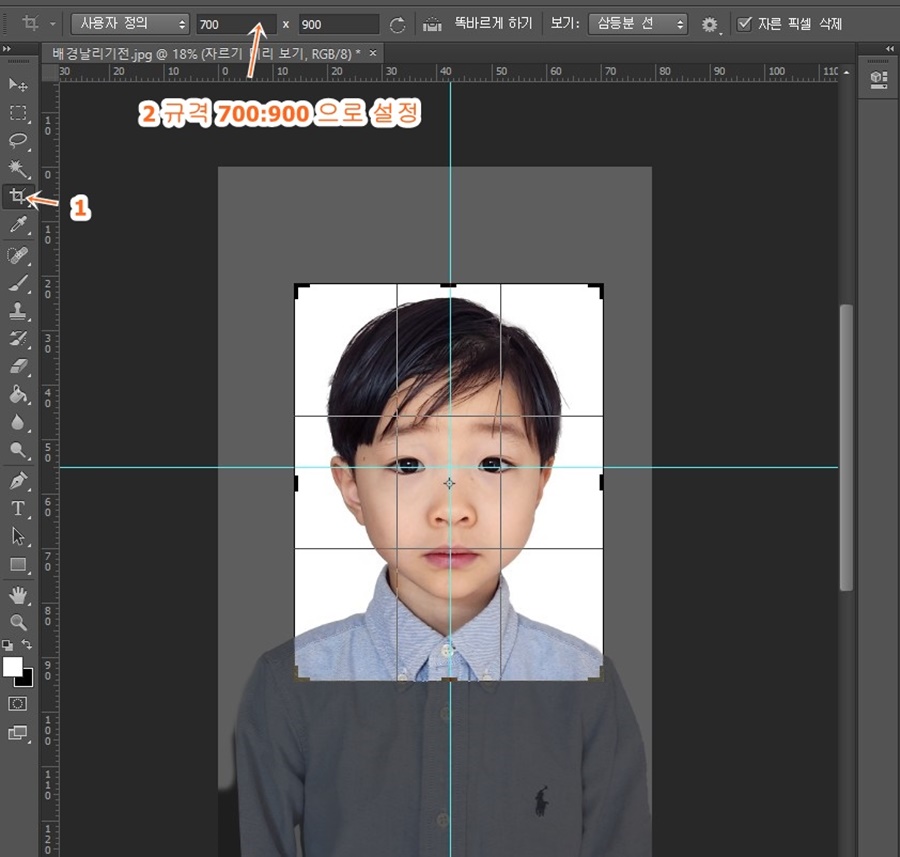The image size is (900, 857).
Task: Click the straighten level icon
Action: [432, 25]
